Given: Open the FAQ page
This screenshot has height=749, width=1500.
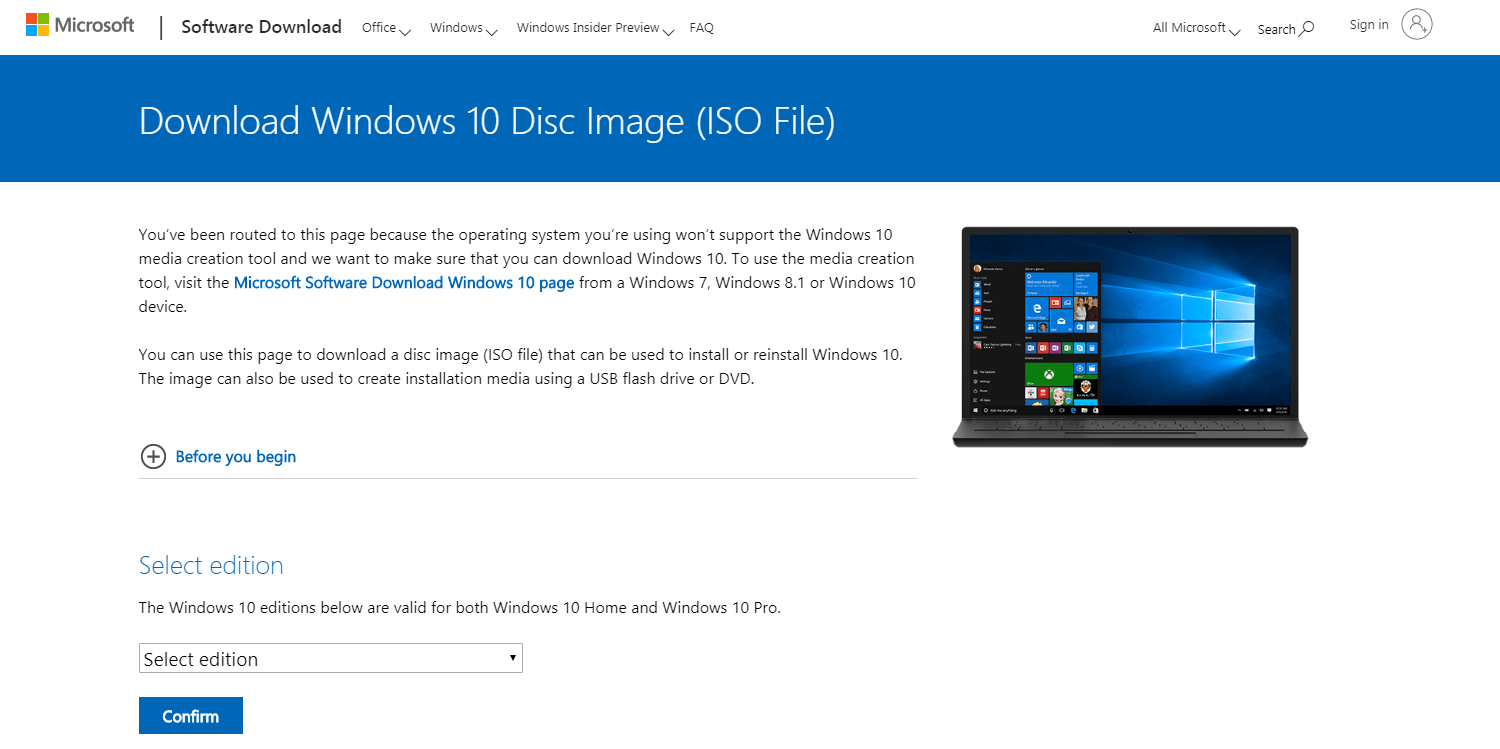Looking at the screenshot, I should pos(702,28).
